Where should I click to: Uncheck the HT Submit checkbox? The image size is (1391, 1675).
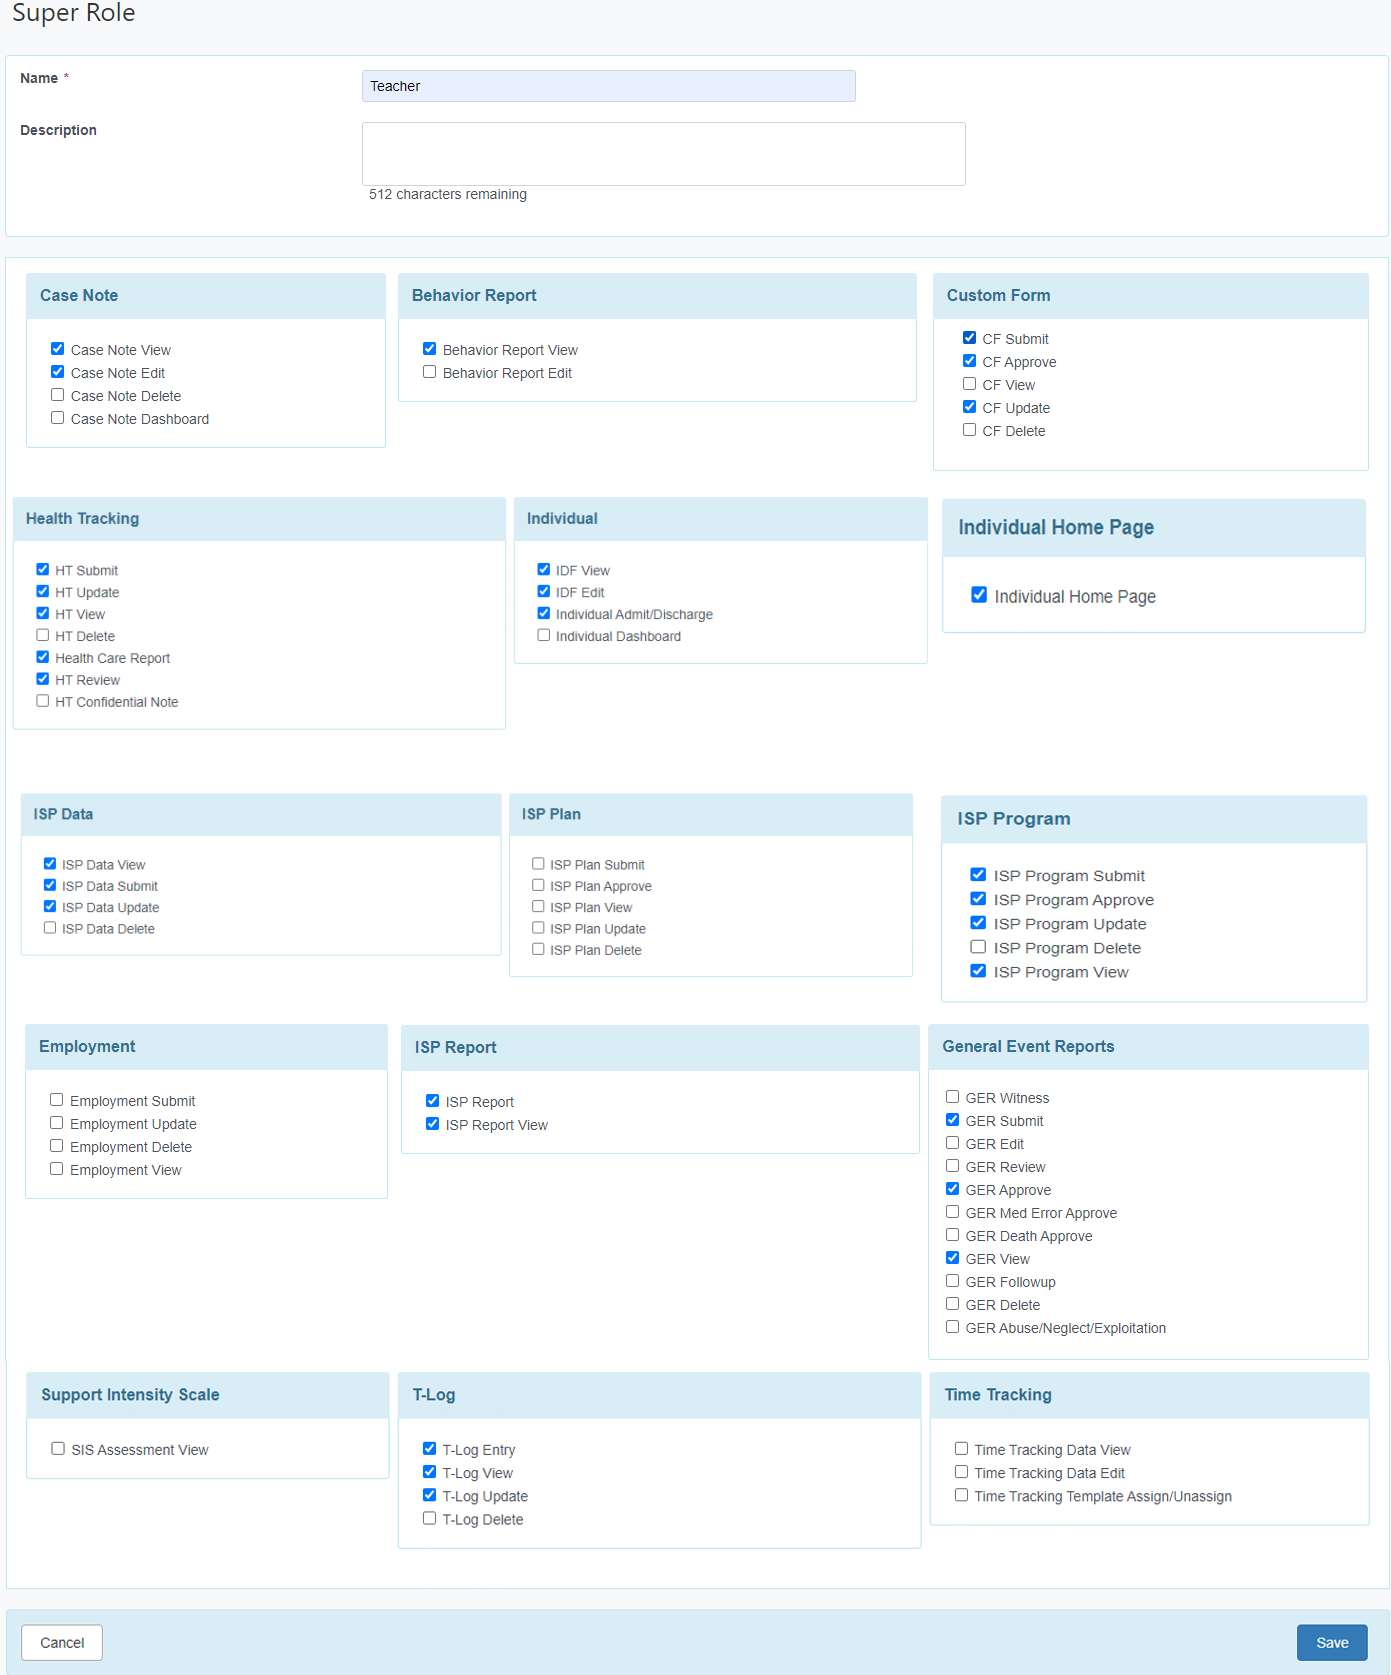pyautogui.click(x=42, y=569)
